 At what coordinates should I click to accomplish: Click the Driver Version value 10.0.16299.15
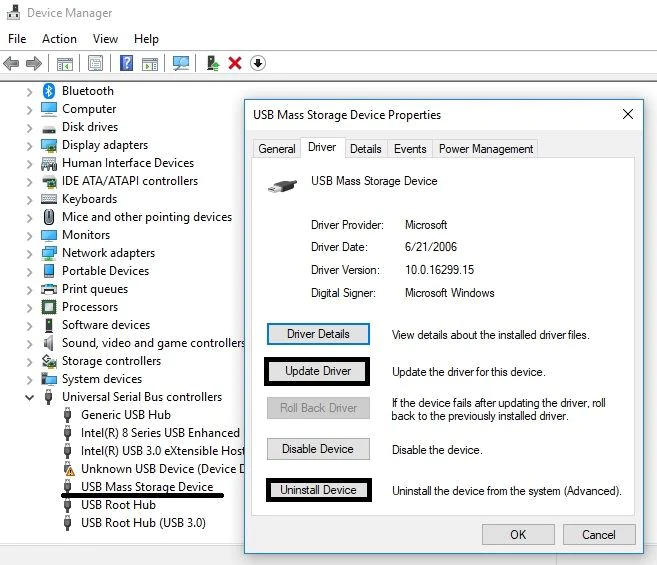[x=439, y=270]
